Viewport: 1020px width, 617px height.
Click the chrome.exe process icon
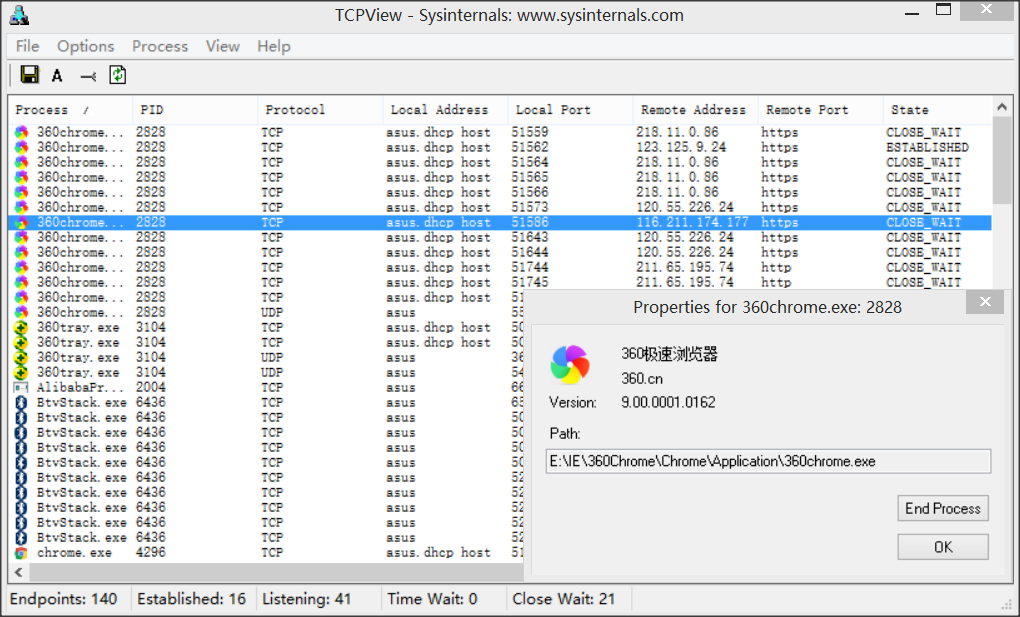point(21,553)
